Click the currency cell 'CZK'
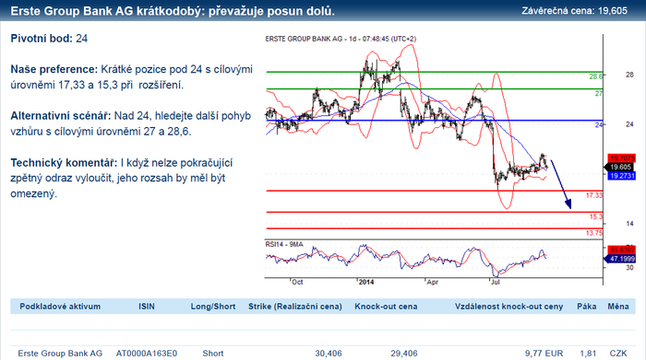 618,353
